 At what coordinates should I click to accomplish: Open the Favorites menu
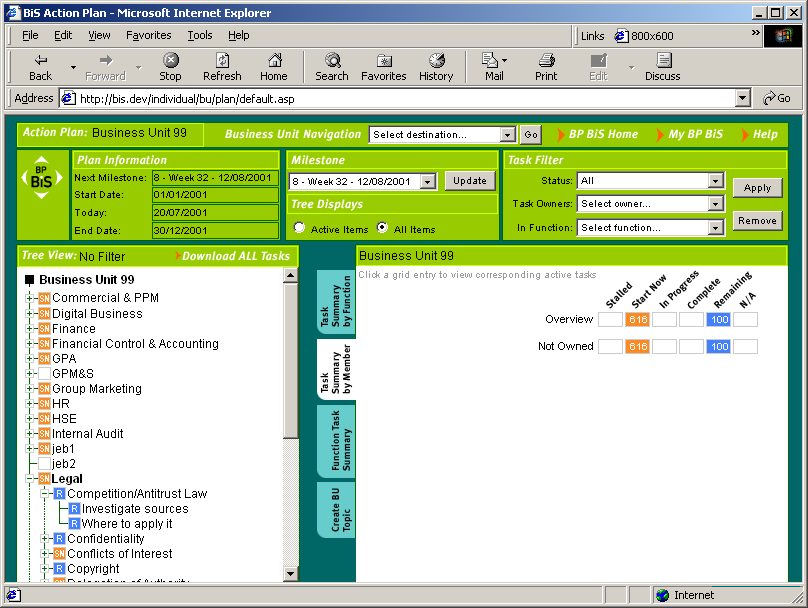tap(148, 35)
